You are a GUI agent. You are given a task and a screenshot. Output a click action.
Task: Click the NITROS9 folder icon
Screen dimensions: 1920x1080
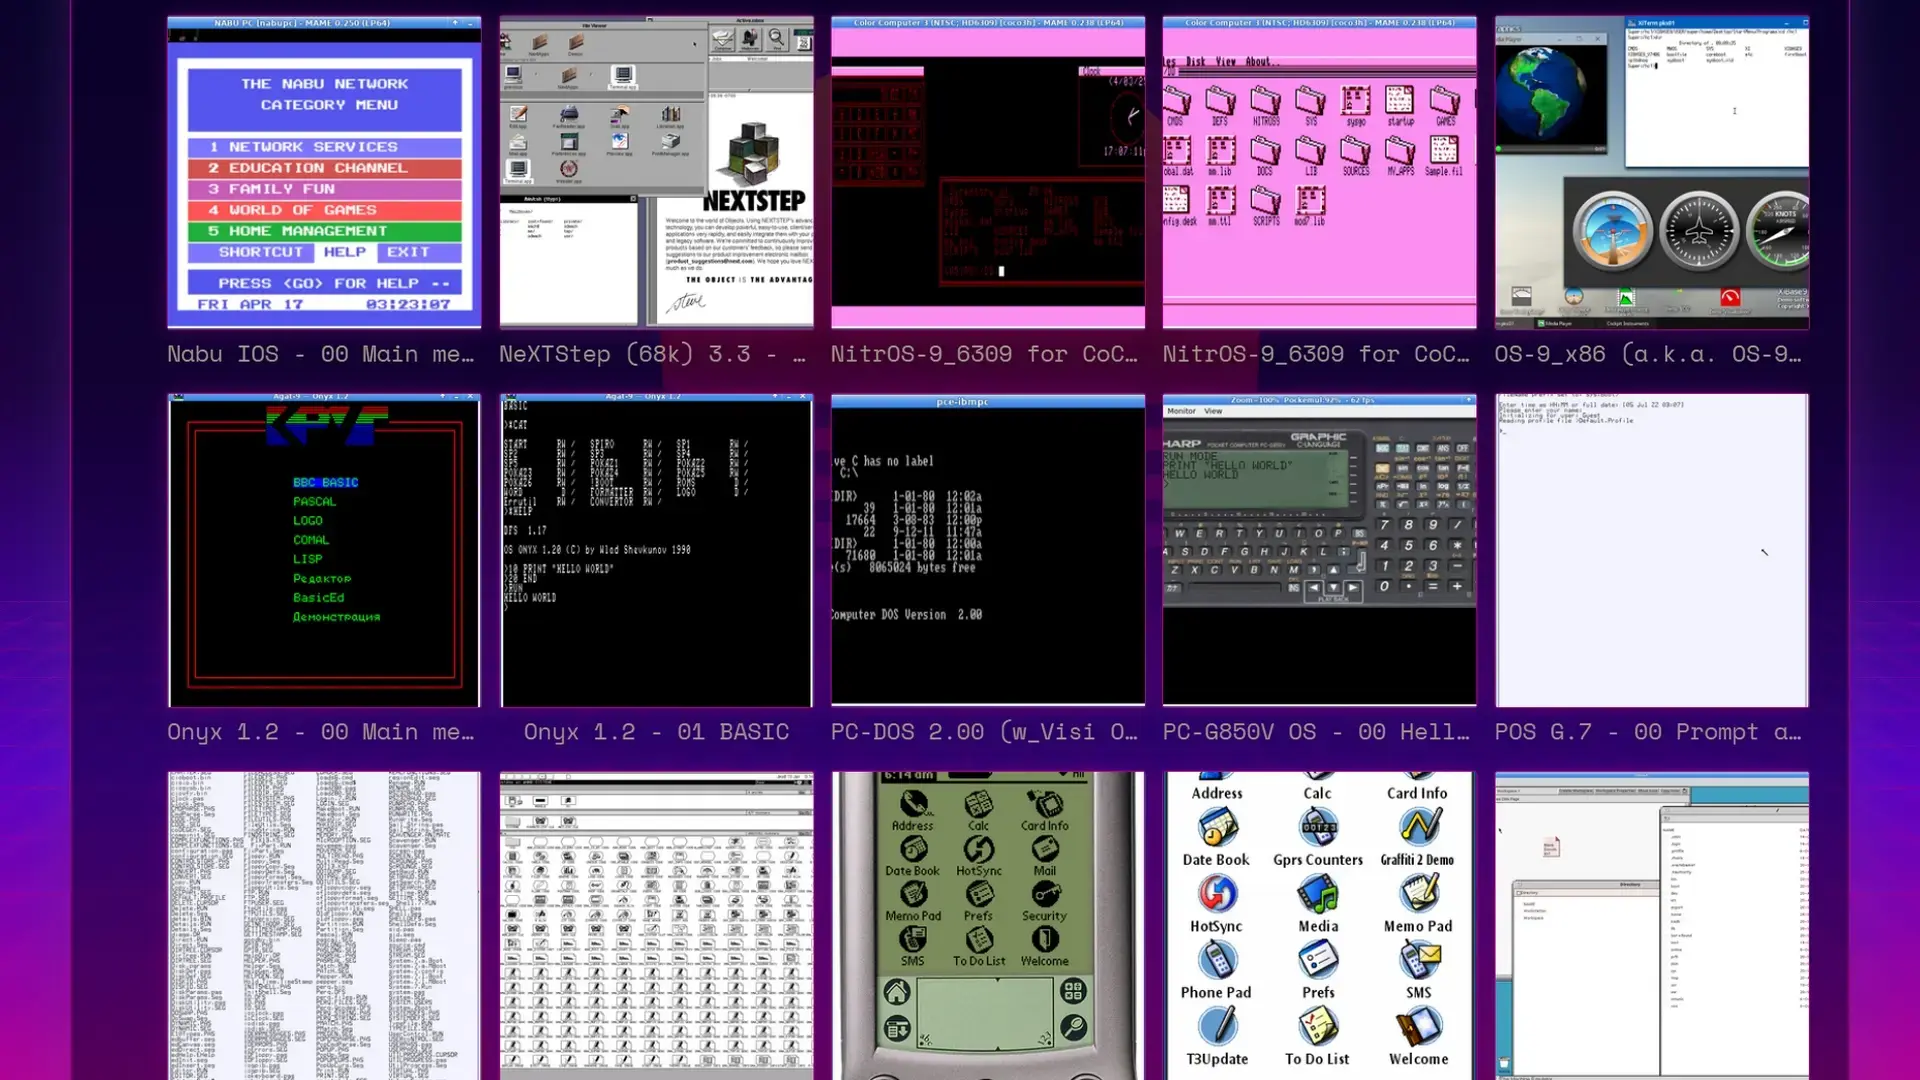pos(1265,106)
